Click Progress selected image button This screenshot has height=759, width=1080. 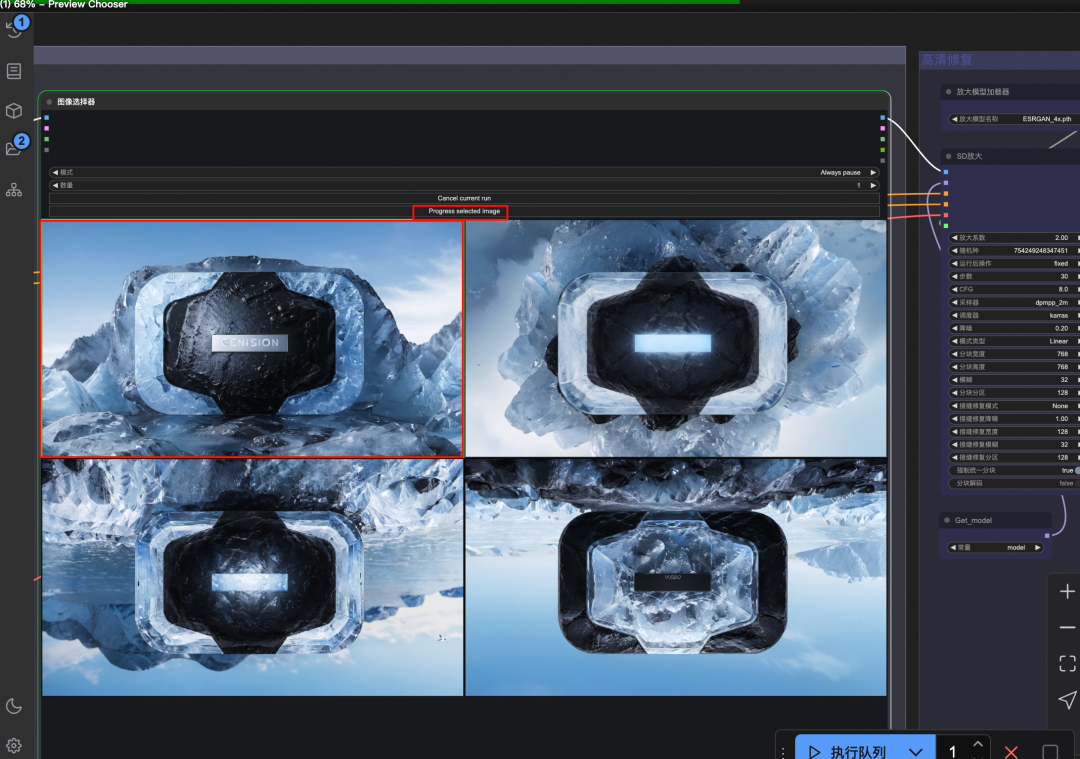click(x=464, y=211)
